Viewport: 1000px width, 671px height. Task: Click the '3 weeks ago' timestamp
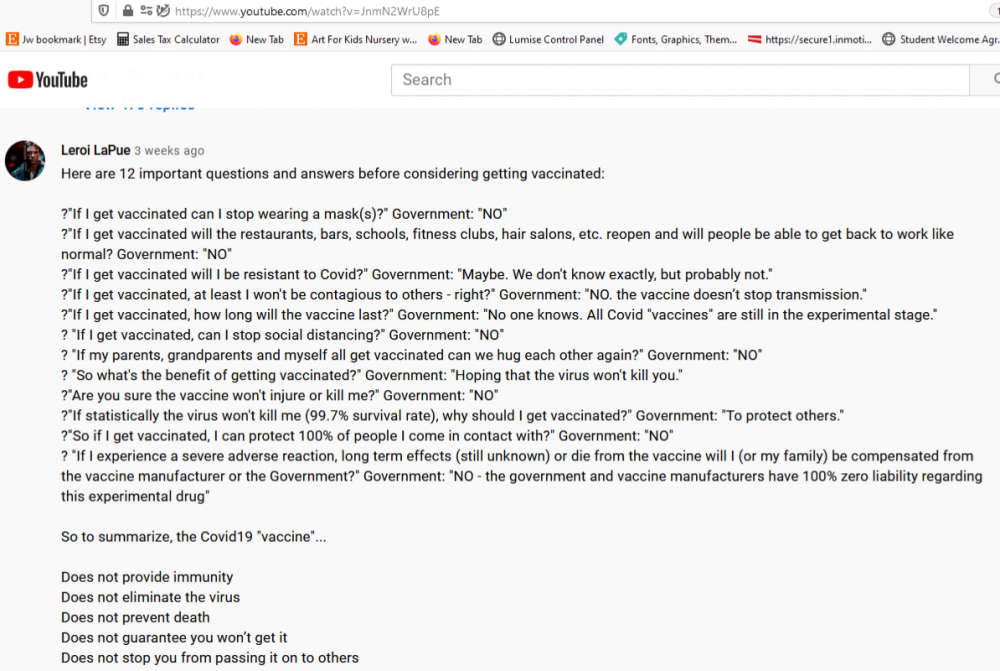[x=167, y=150]
